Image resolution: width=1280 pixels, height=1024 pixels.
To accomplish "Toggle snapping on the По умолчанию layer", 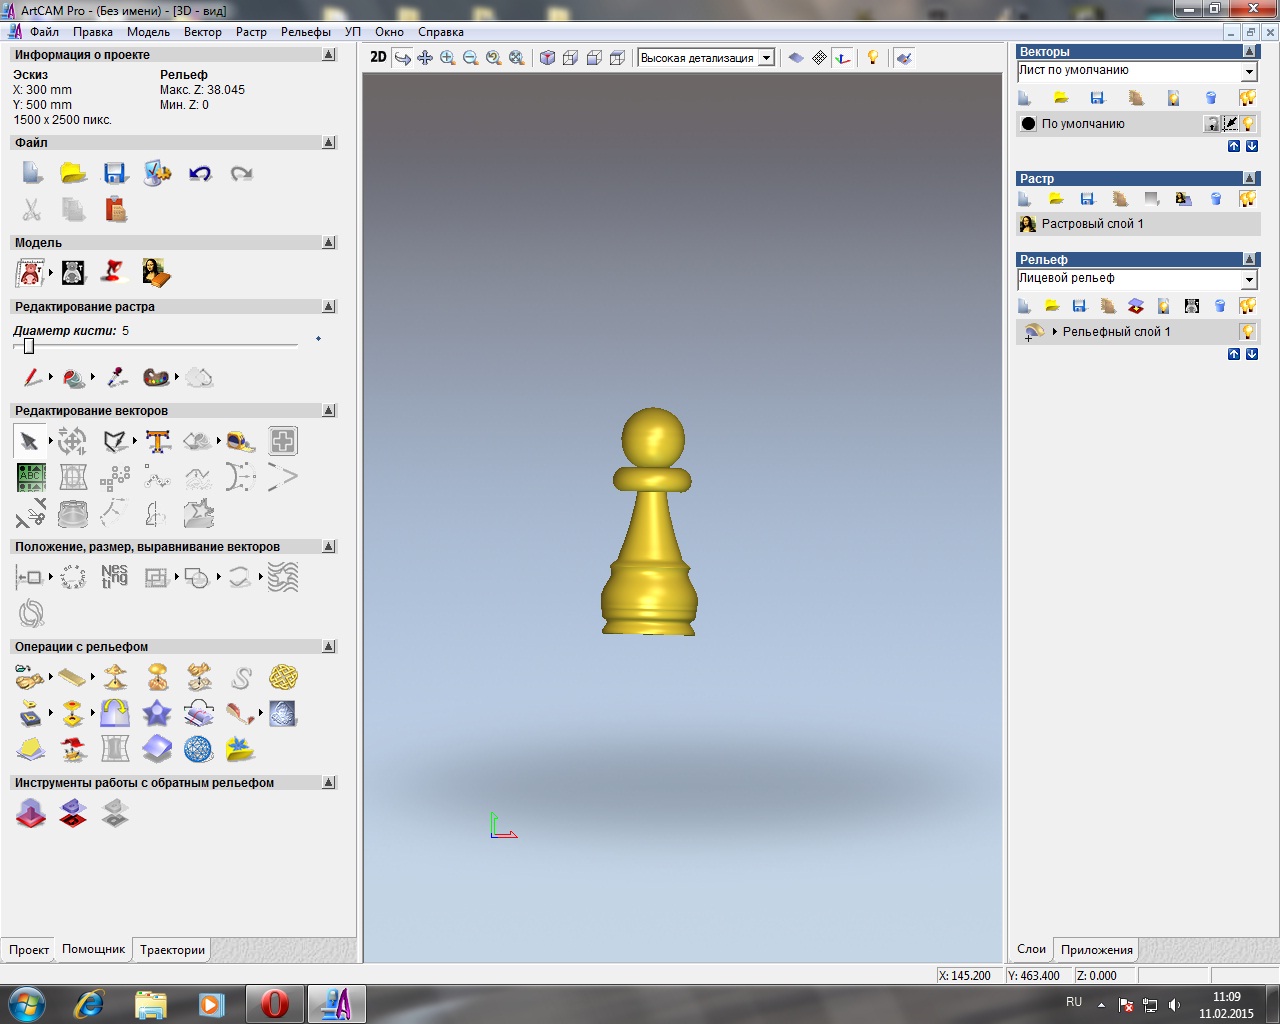I will (x=1231, y=124).
